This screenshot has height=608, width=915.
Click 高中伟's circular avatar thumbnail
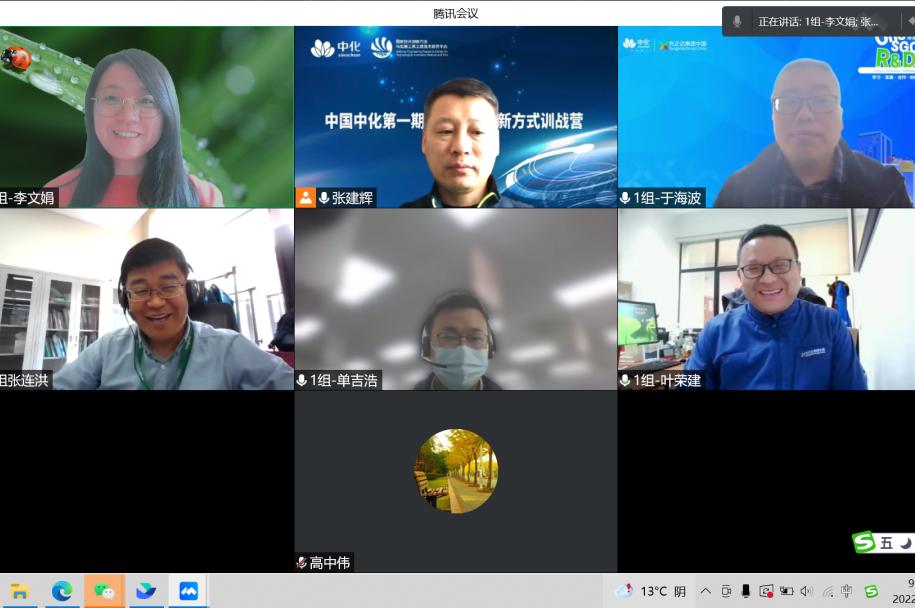tap(456, 471)
